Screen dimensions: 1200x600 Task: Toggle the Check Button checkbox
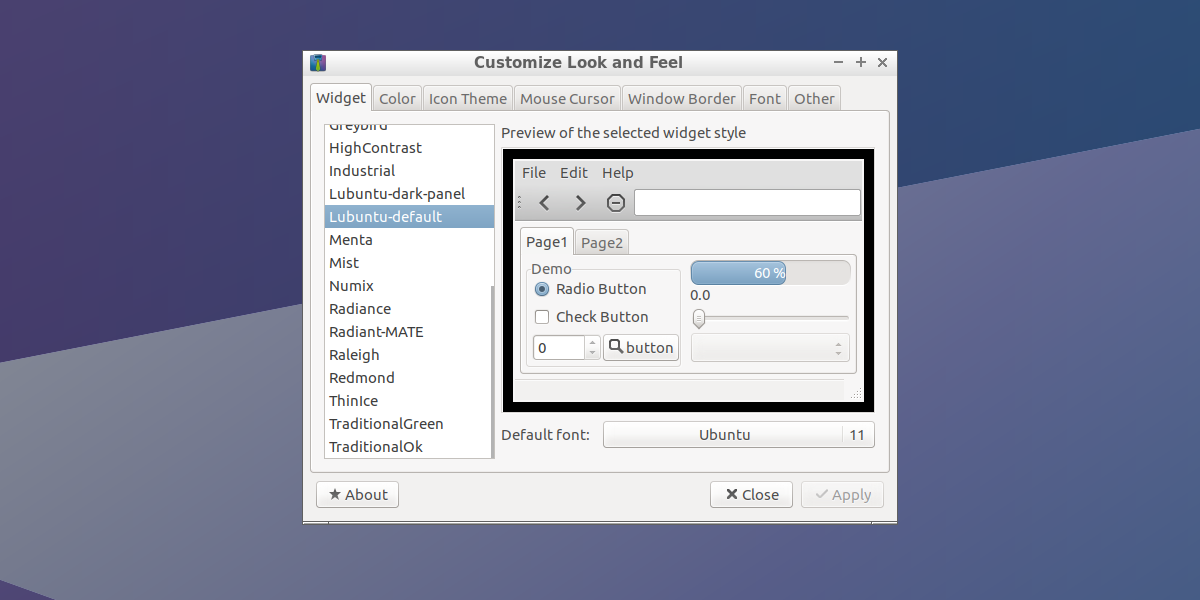[541, 316]
